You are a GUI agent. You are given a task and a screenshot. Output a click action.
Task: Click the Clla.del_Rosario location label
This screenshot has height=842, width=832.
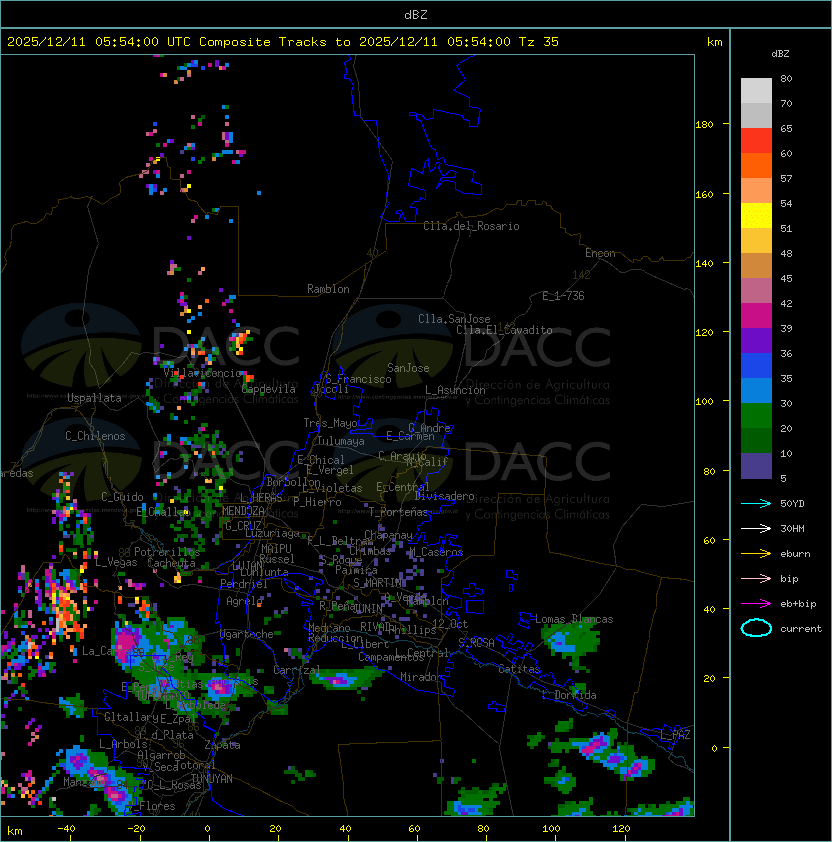click(471, 226)
